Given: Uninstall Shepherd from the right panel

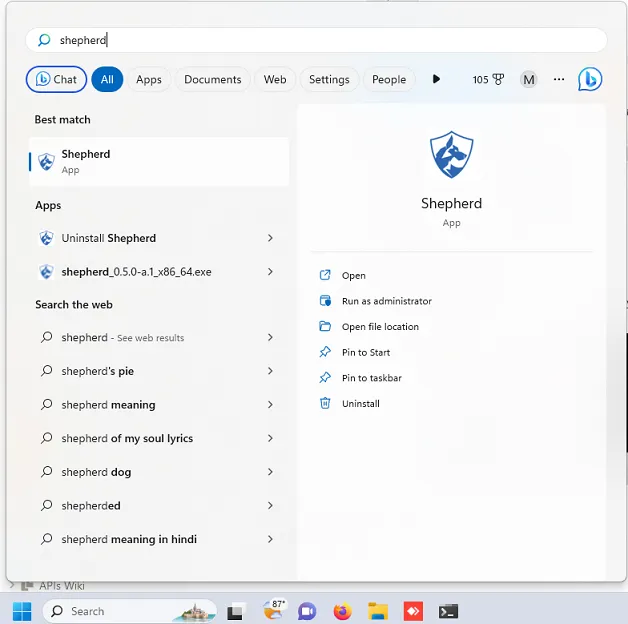Looking at the screenshot, I should [x=349, y=403].
